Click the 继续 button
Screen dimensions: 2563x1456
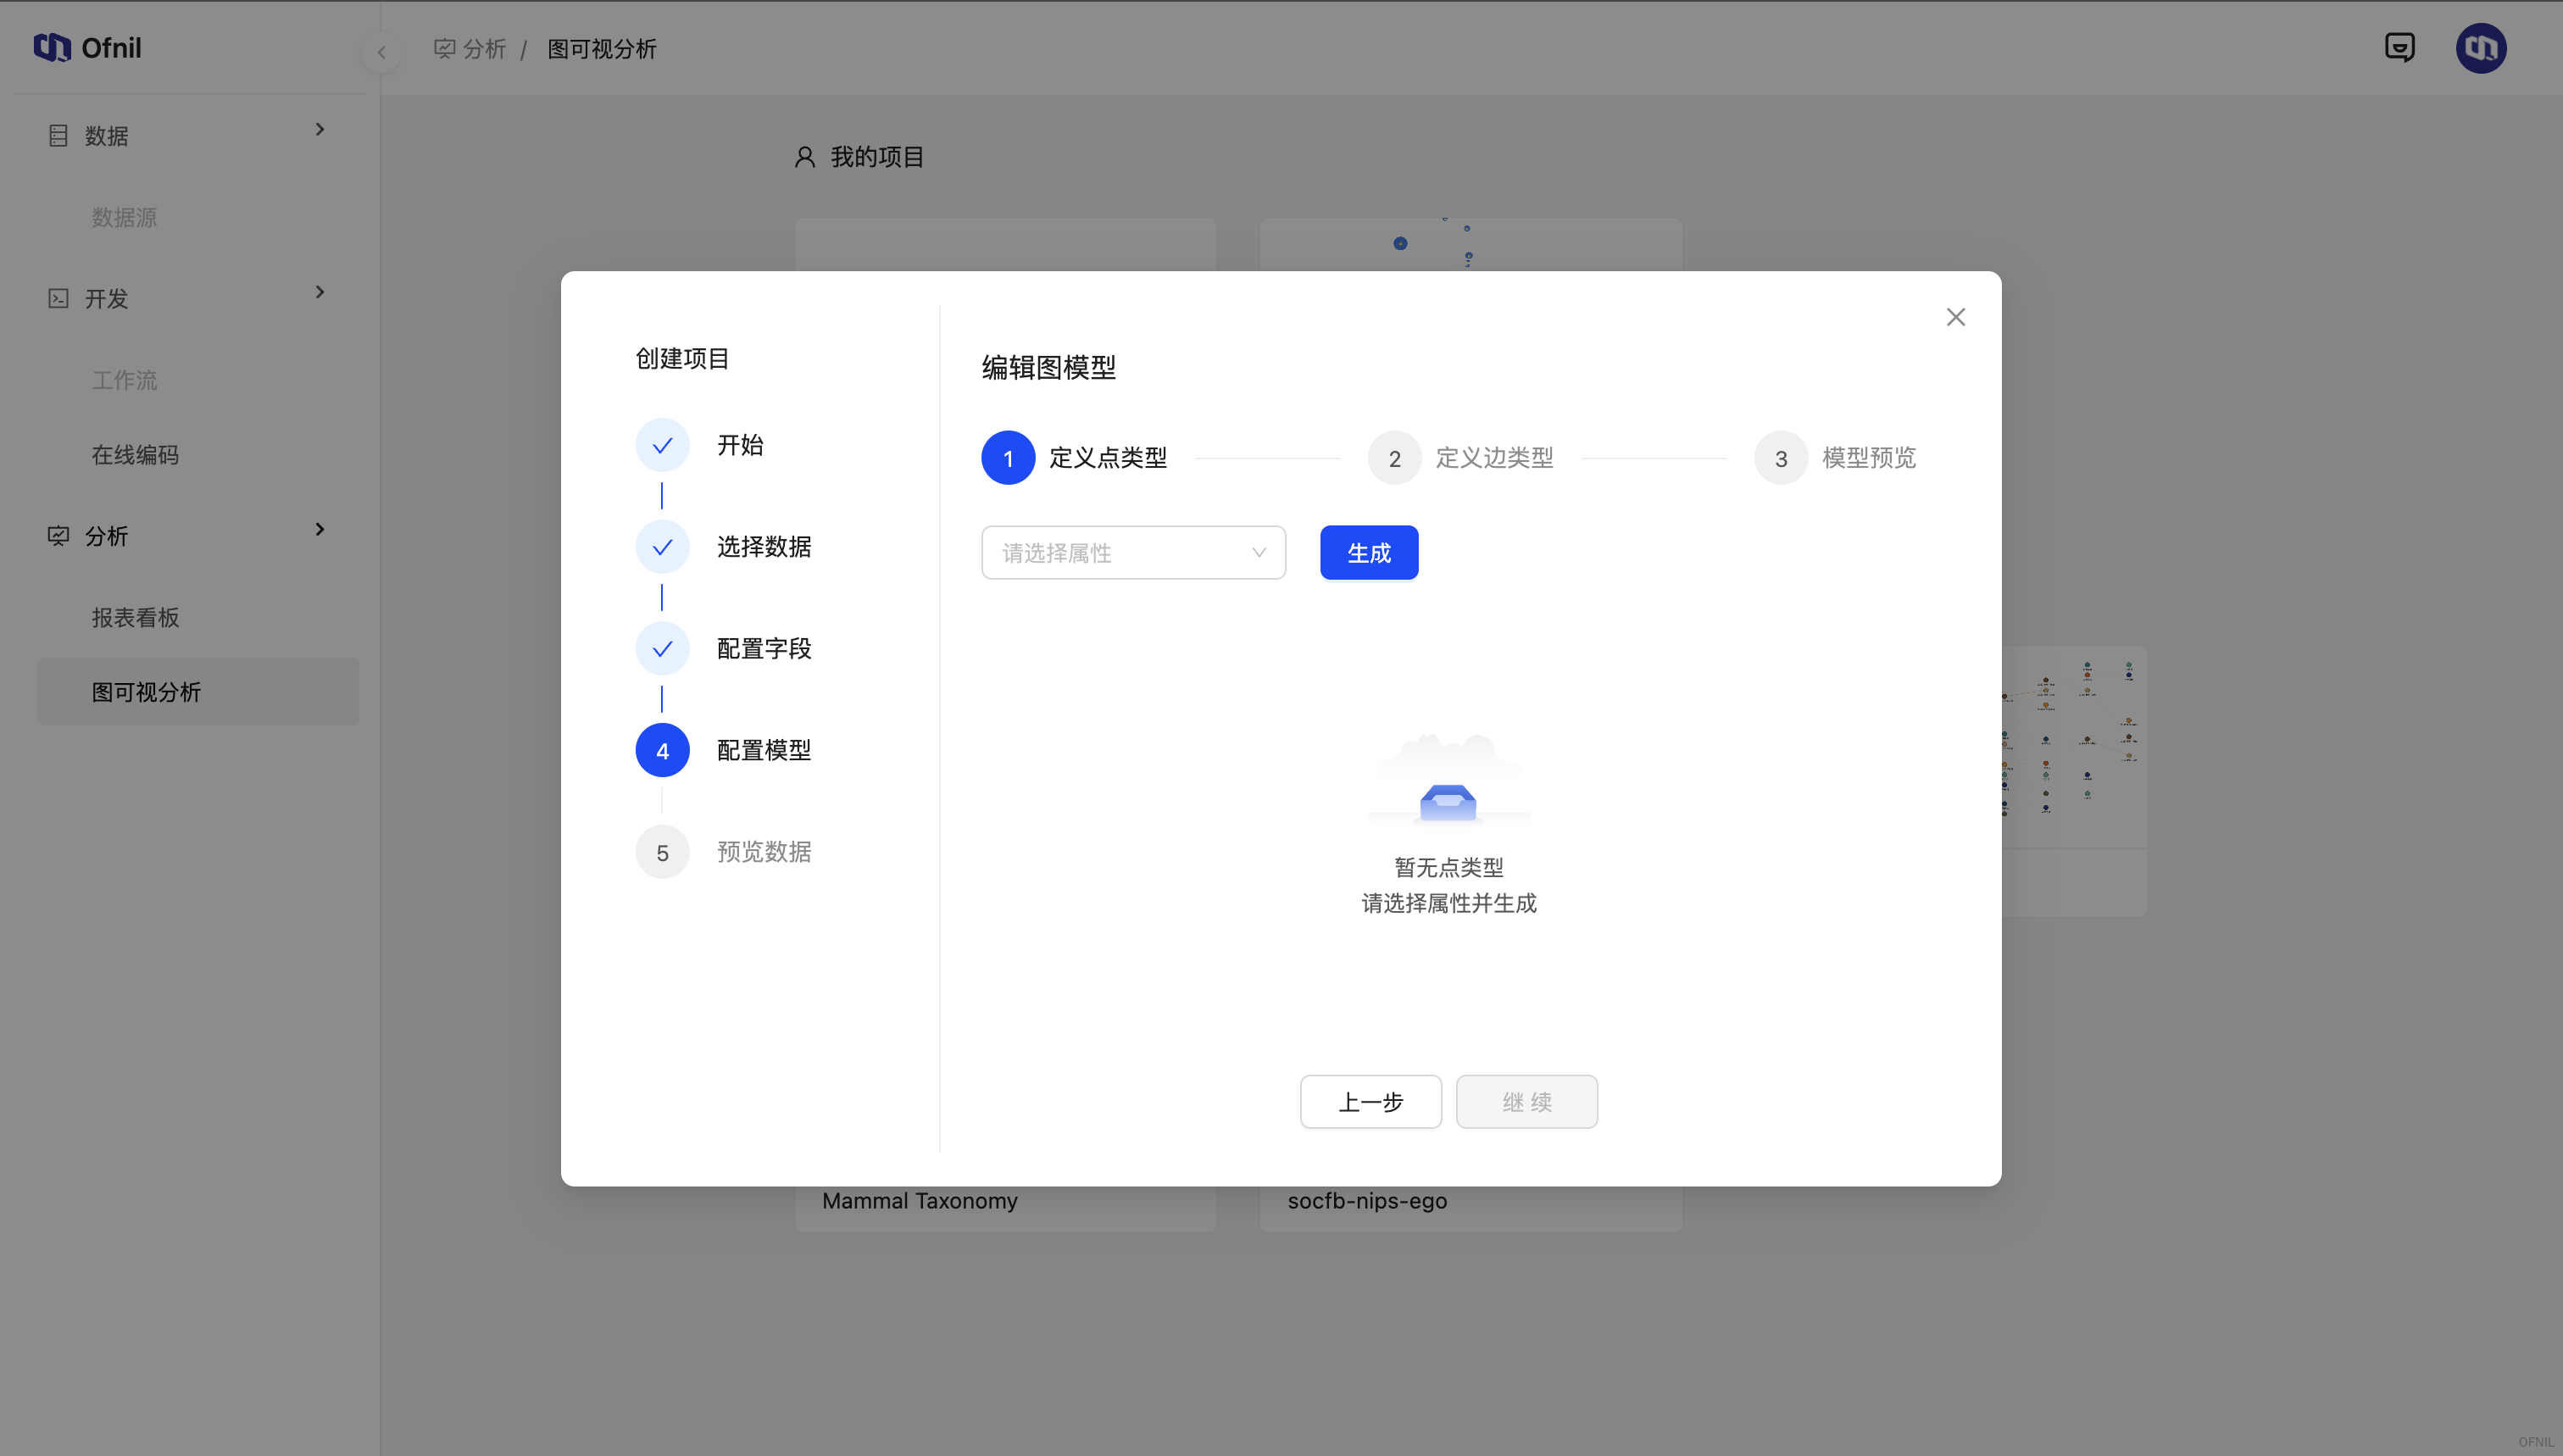(x=1526, y=1102)
